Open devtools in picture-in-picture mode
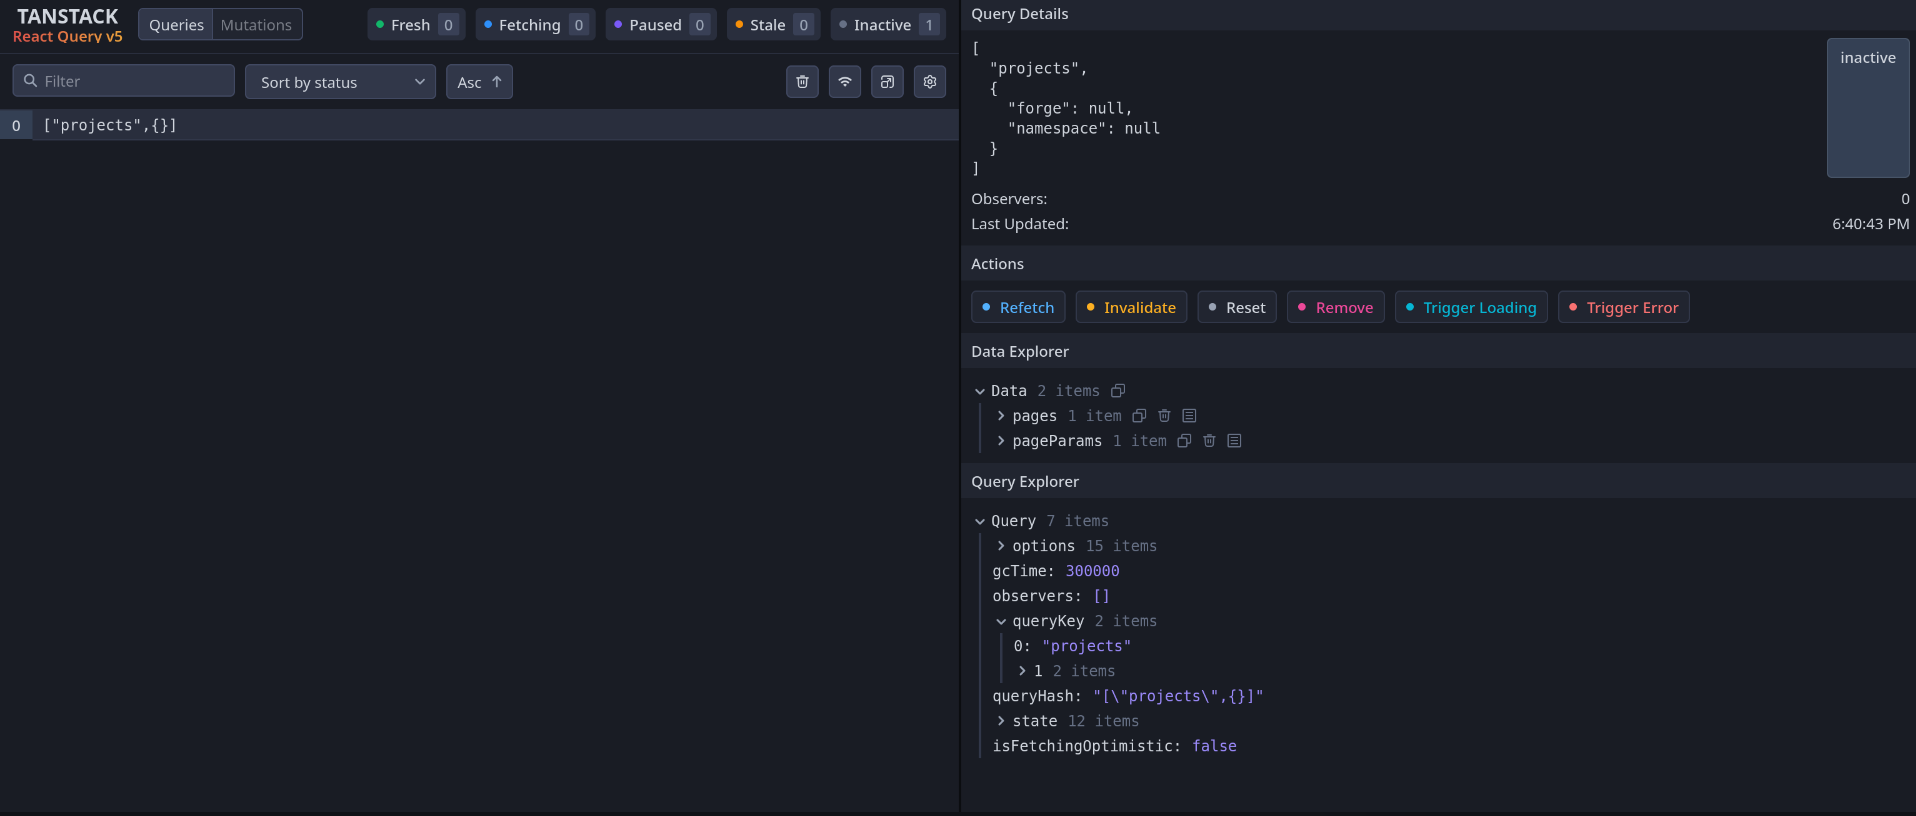Image resolution: width=1916 pixels, height=816 pixels. click(x=887, y=82)
